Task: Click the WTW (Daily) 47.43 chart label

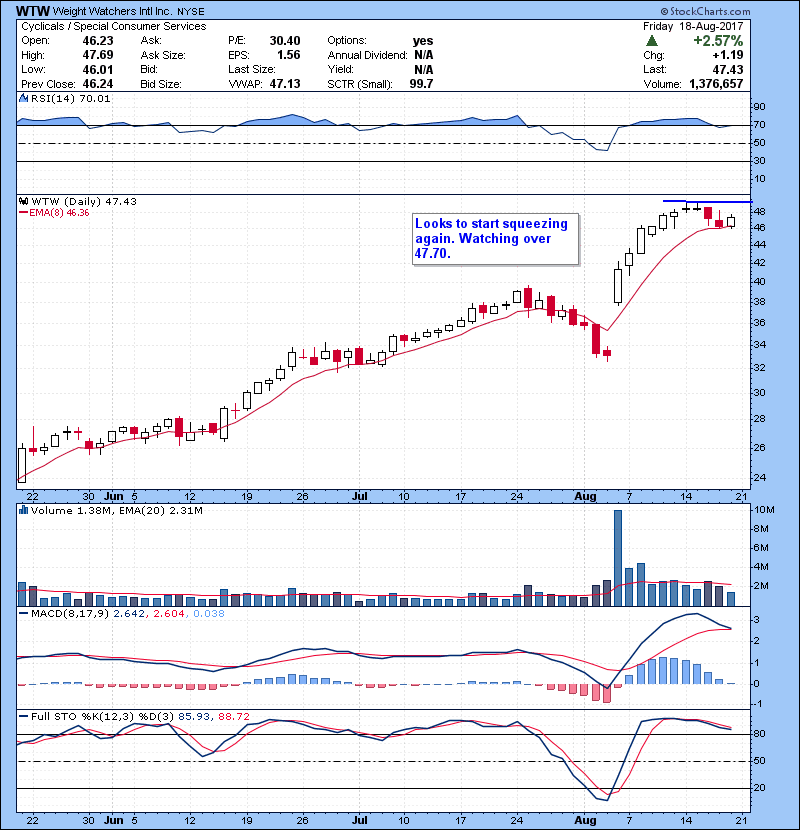Action: point(84,202)
